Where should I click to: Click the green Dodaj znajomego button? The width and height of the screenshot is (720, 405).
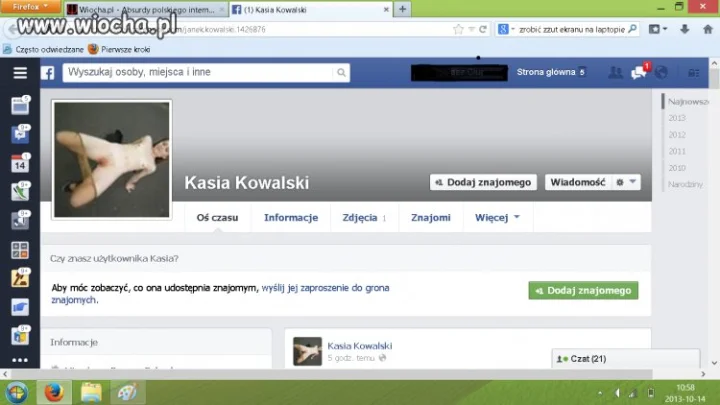[583, 290]
